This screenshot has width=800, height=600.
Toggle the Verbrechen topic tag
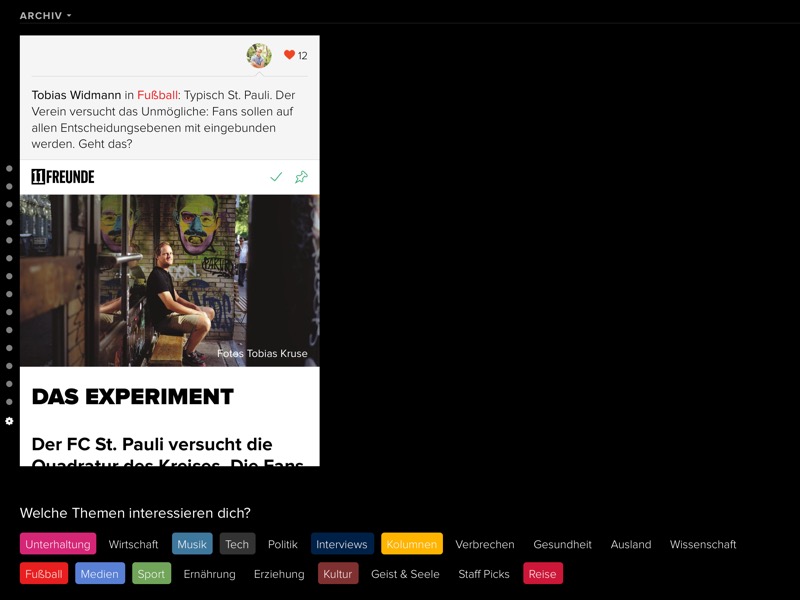(x=485, y=544)
